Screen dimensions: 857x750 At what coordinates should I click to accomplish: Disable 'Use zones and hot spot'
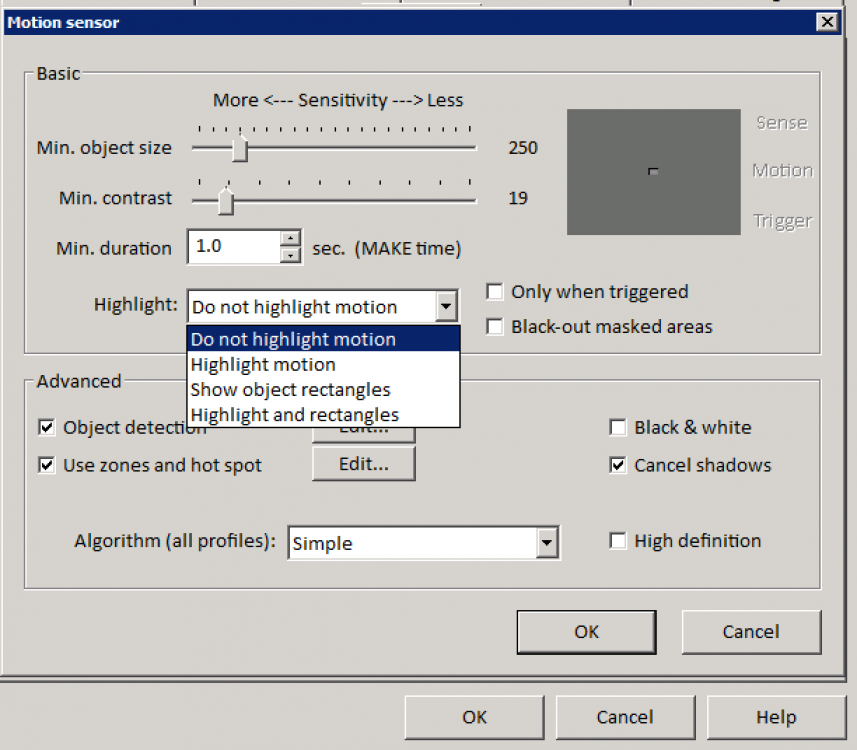point(46,465)
